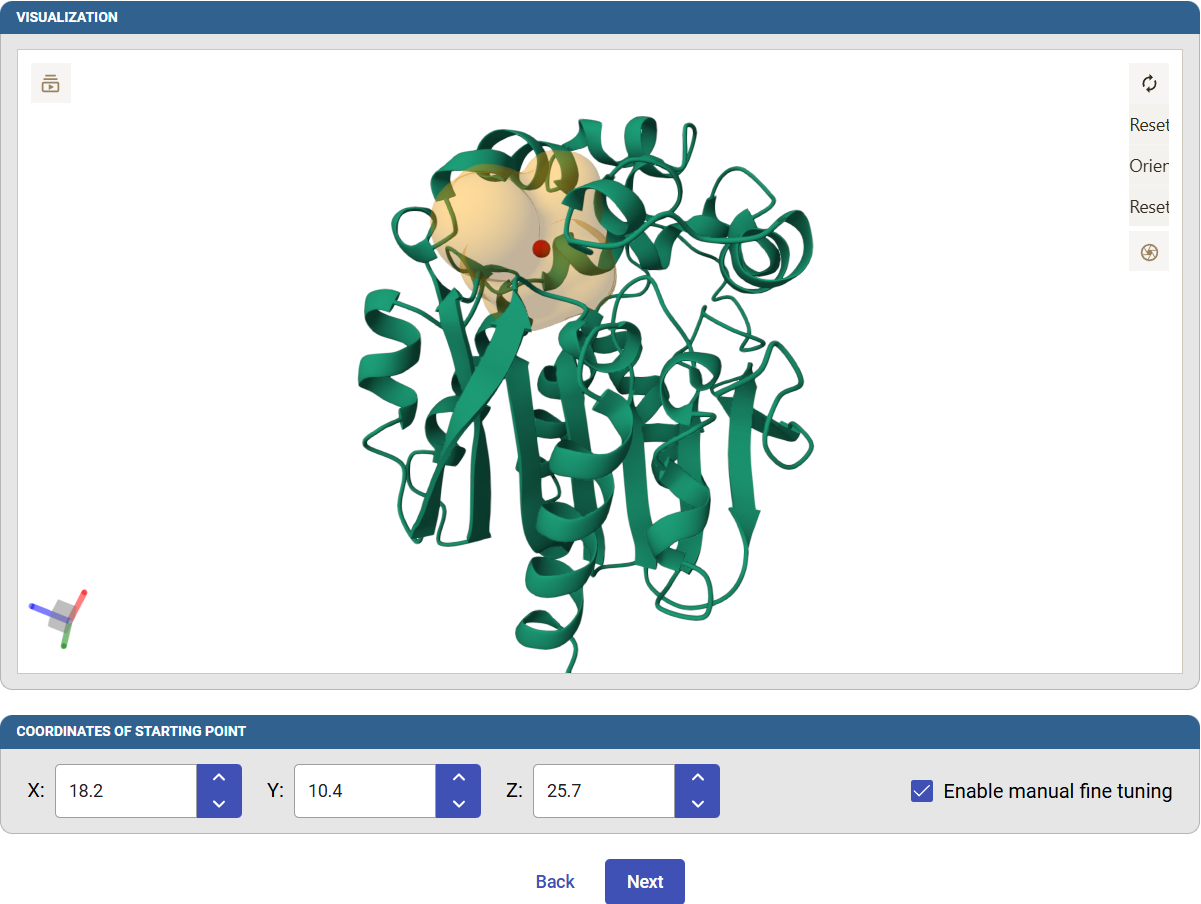Click the Orient view control
Image resolution: width=1201 pixels, height=904 pixels.
click(1149, 166)
